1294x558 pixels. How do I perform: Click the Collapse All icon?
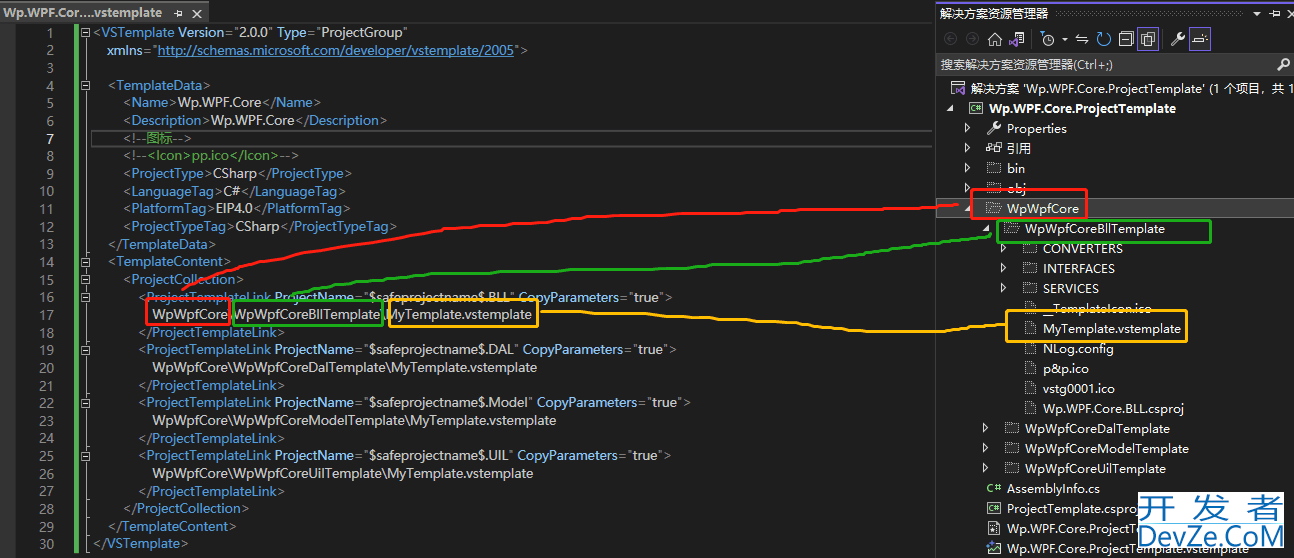pyautogui.click(x=1126, y=39)
